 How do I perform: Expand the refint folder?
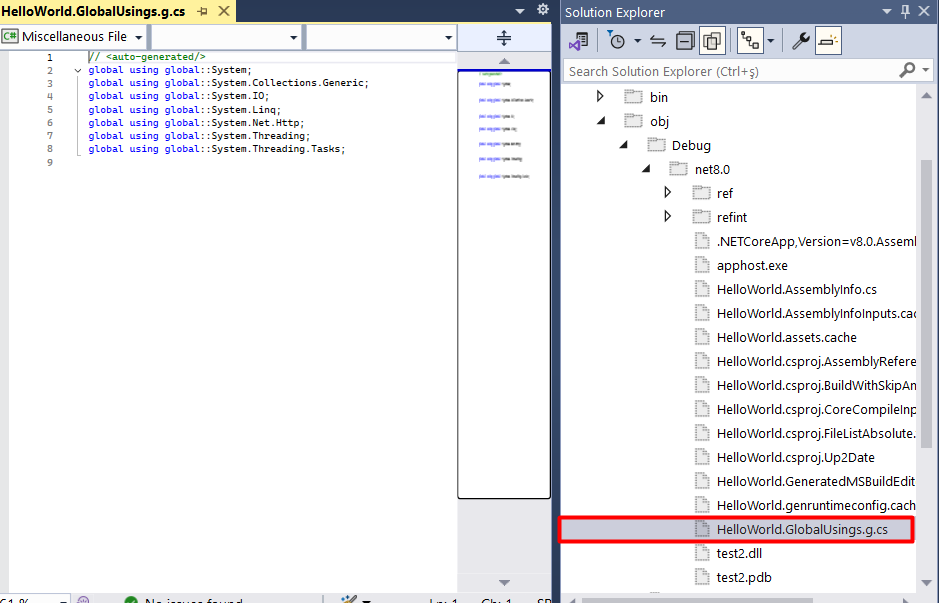(x=668, y=216)
